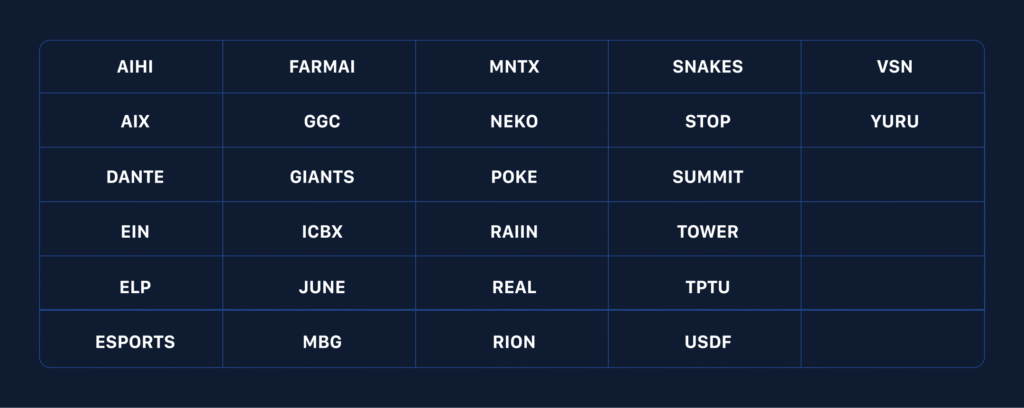Click the YURU table cell
The image size is (1024, 408).
point(894,122)
